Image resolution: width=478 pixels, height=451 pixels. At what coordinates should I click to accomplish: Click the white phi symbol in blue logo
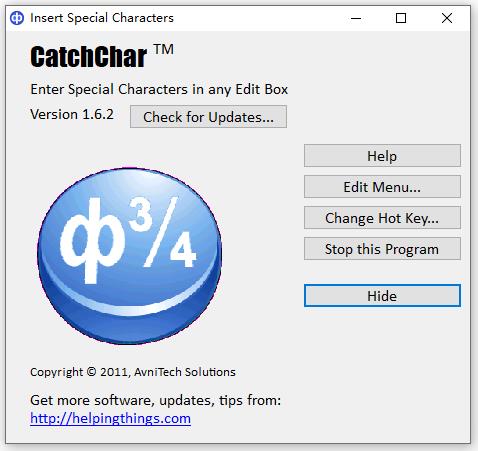[91, 240]
